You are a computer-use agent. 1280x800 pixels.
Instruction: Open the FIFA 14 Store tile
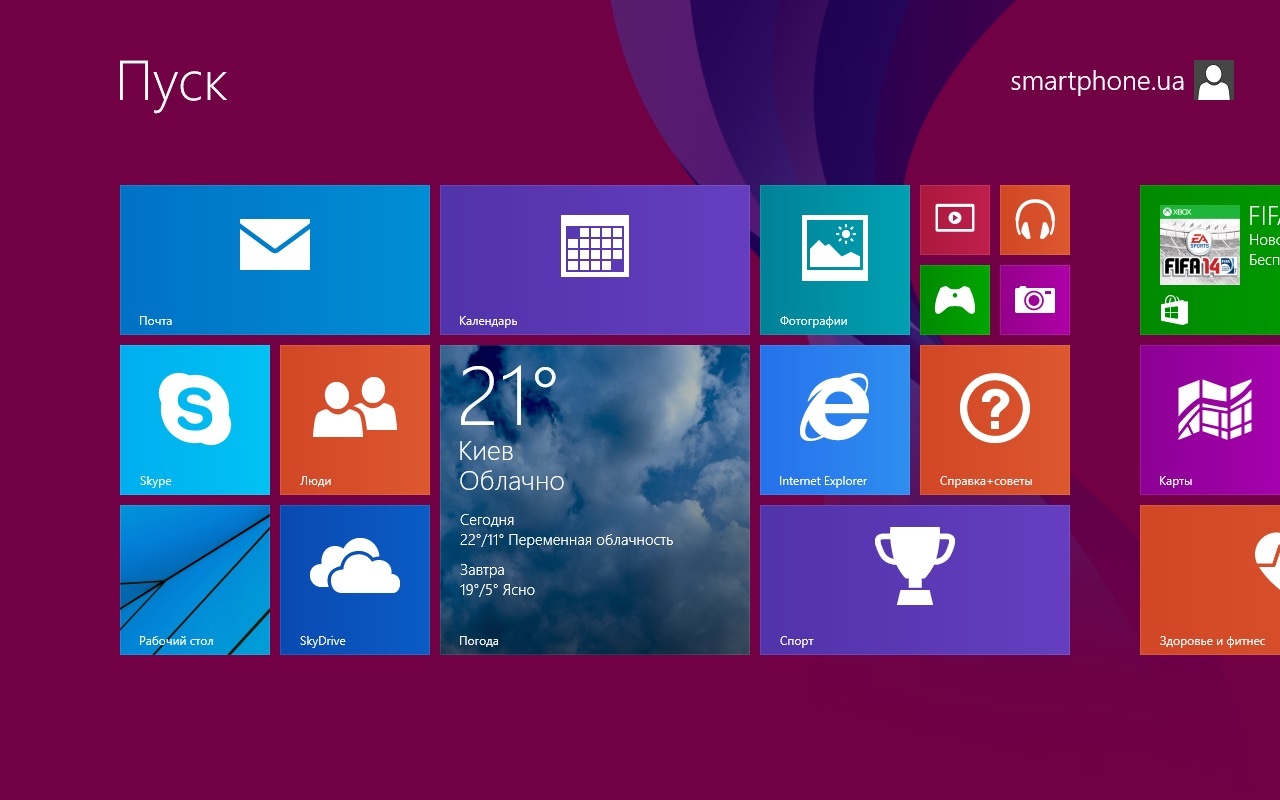point(1210,259)
